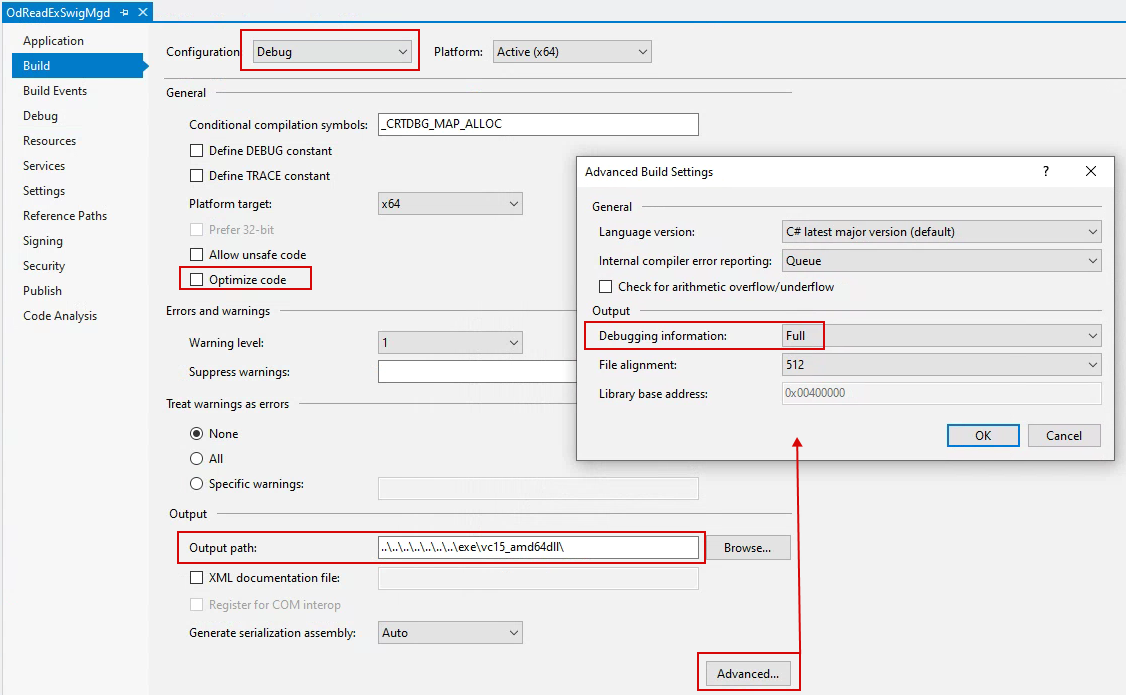
Task: Expand the Language version combo box
Action: coord(941,232)
